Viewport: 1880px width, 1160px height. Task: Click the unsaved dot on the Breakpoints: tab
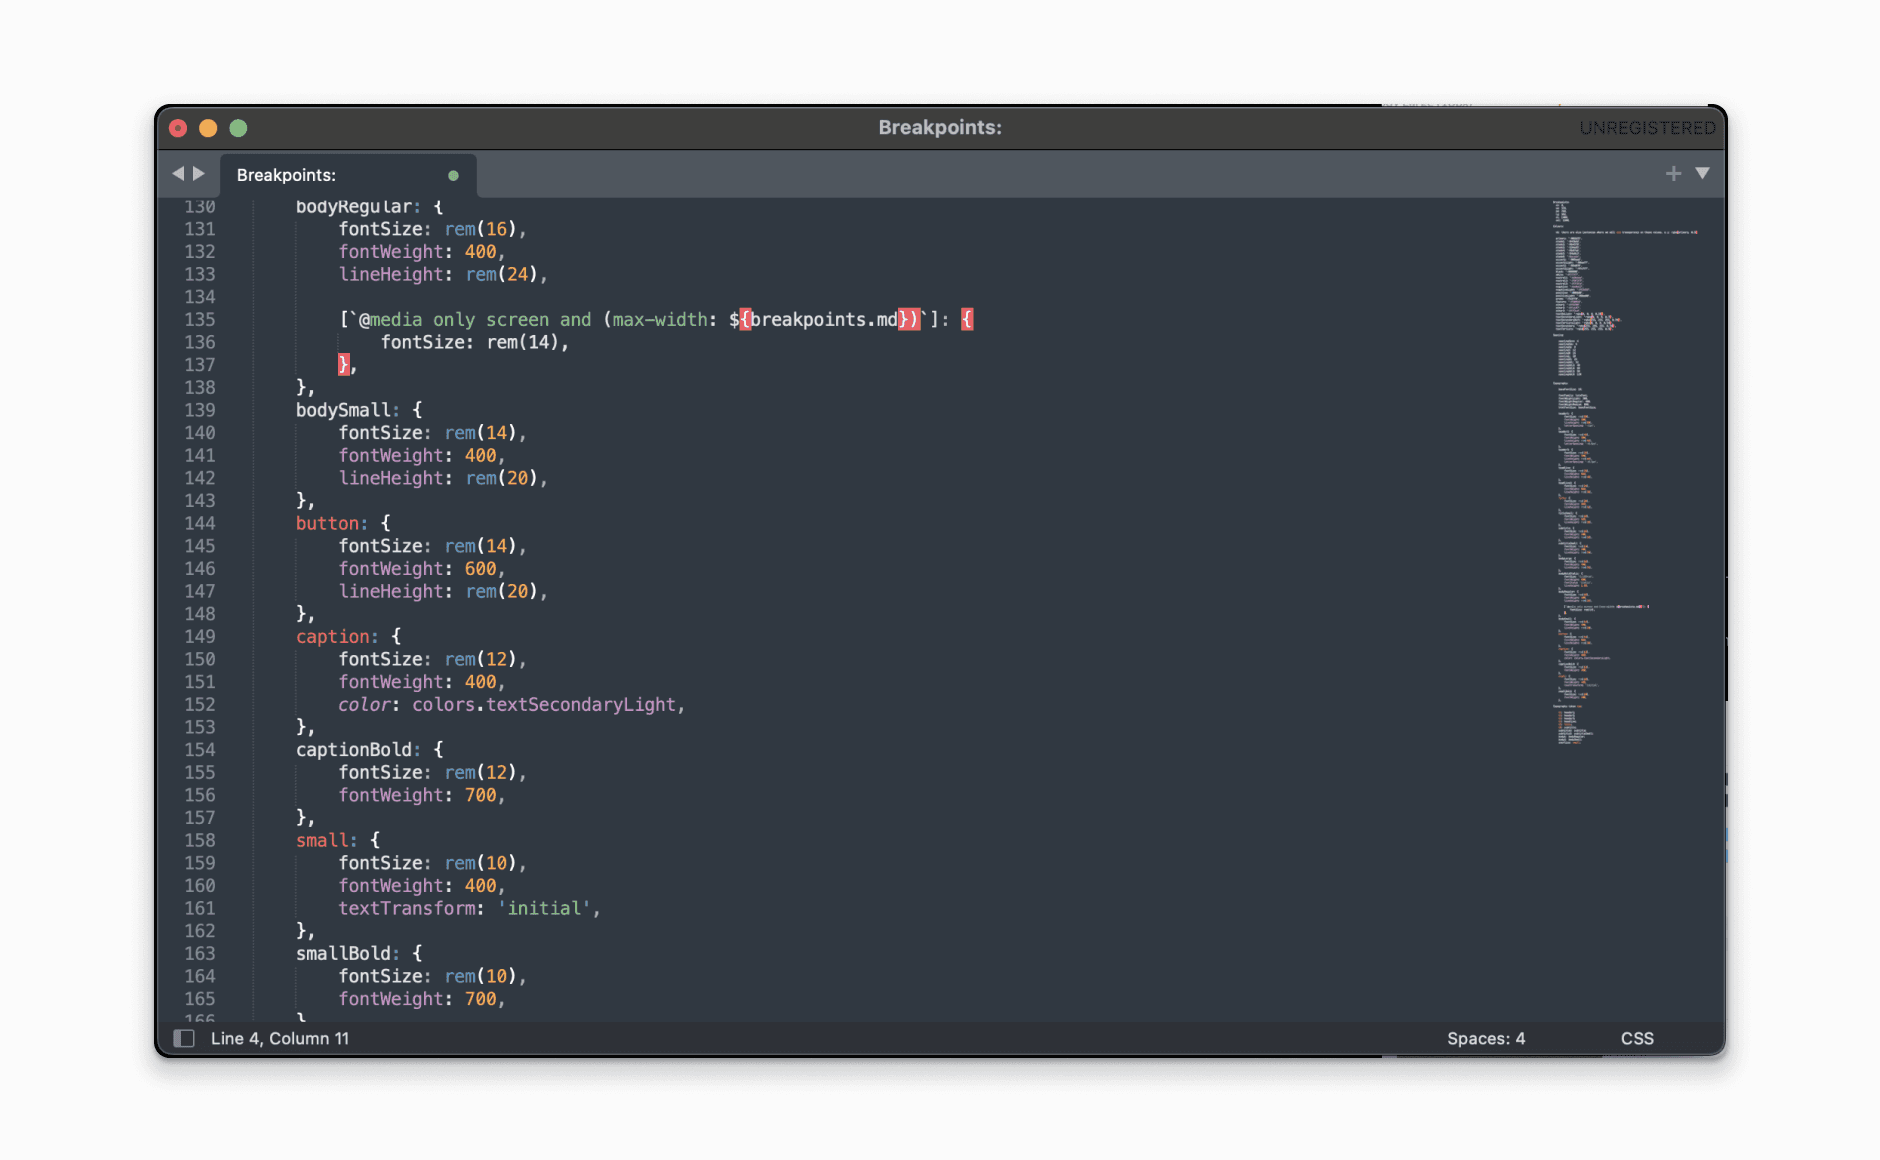pos(453,175)
